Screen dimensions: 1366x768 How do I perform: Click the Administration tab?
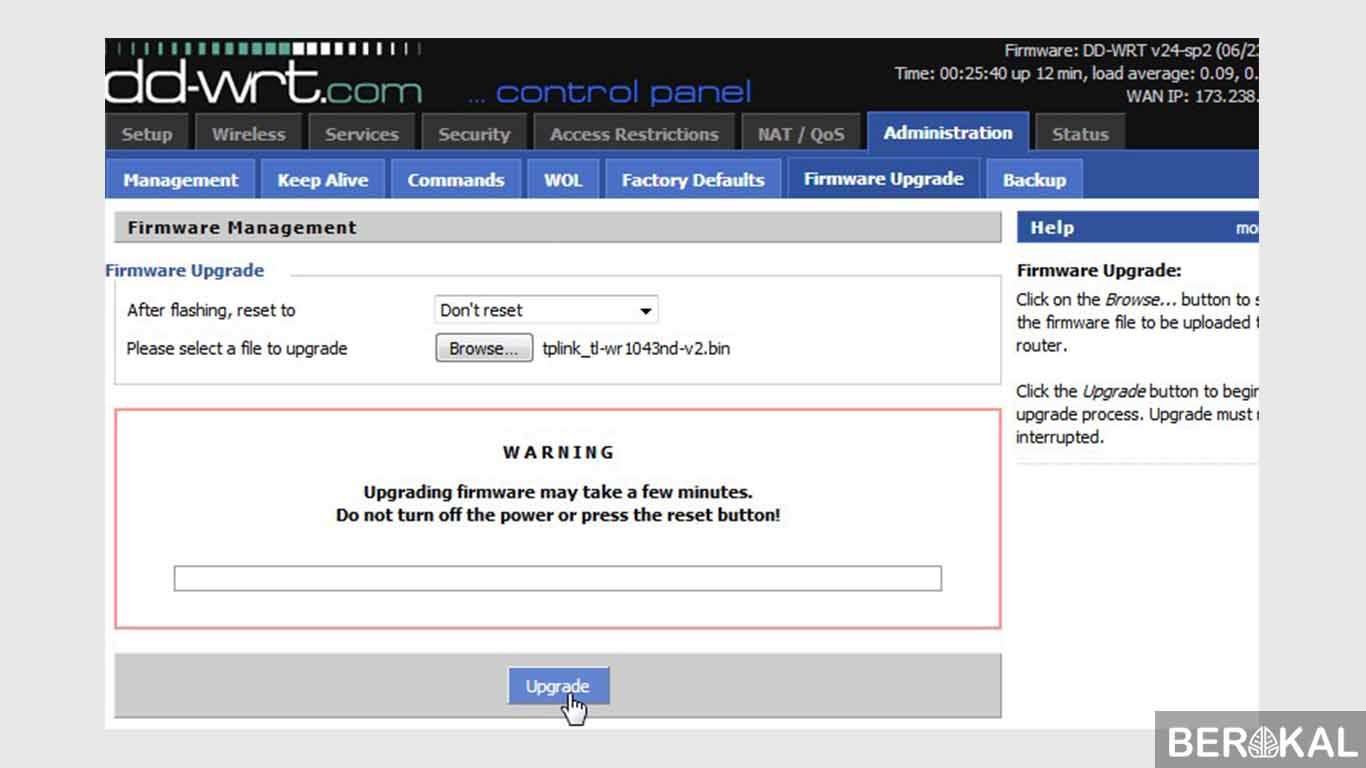tap(948, 132)
